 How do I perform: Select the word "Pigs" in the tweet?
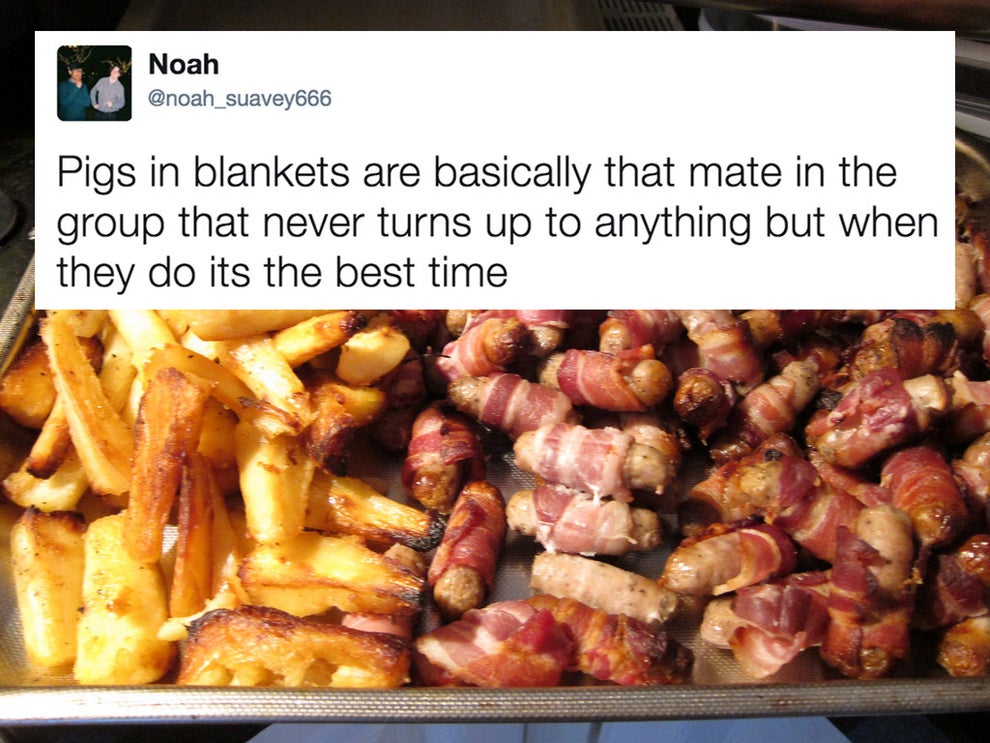pyautogui.click(x=97, y=174)
